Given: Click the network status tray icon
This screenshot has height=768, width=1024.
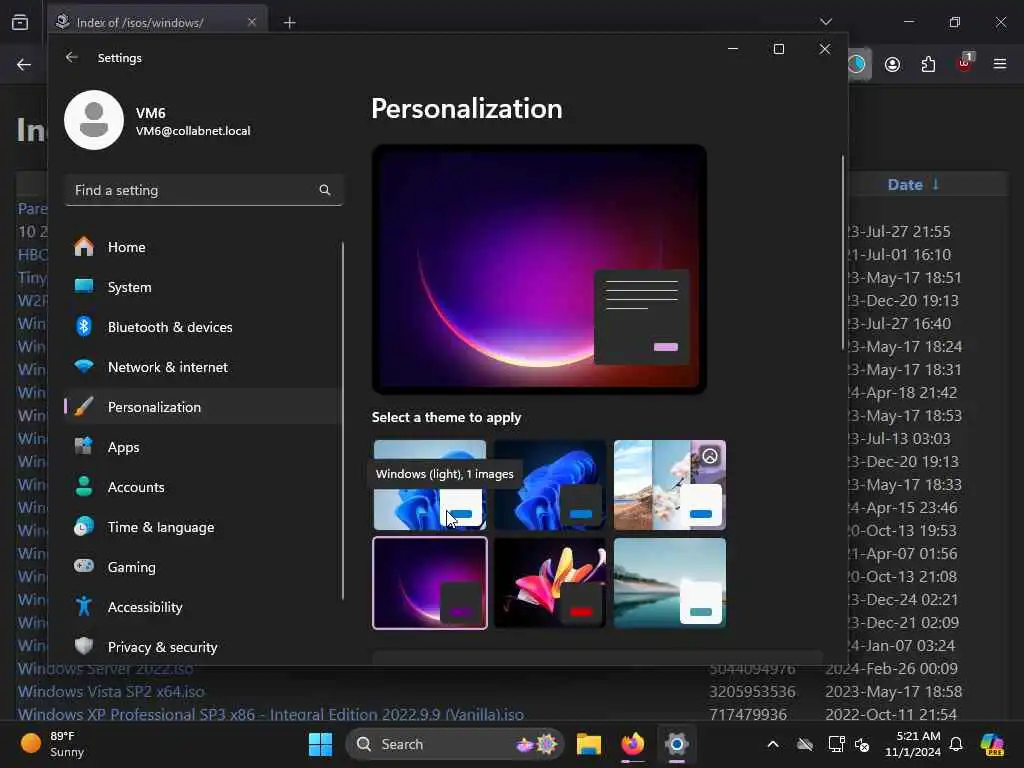Looking at the screenshot, I should pos(836,744).
